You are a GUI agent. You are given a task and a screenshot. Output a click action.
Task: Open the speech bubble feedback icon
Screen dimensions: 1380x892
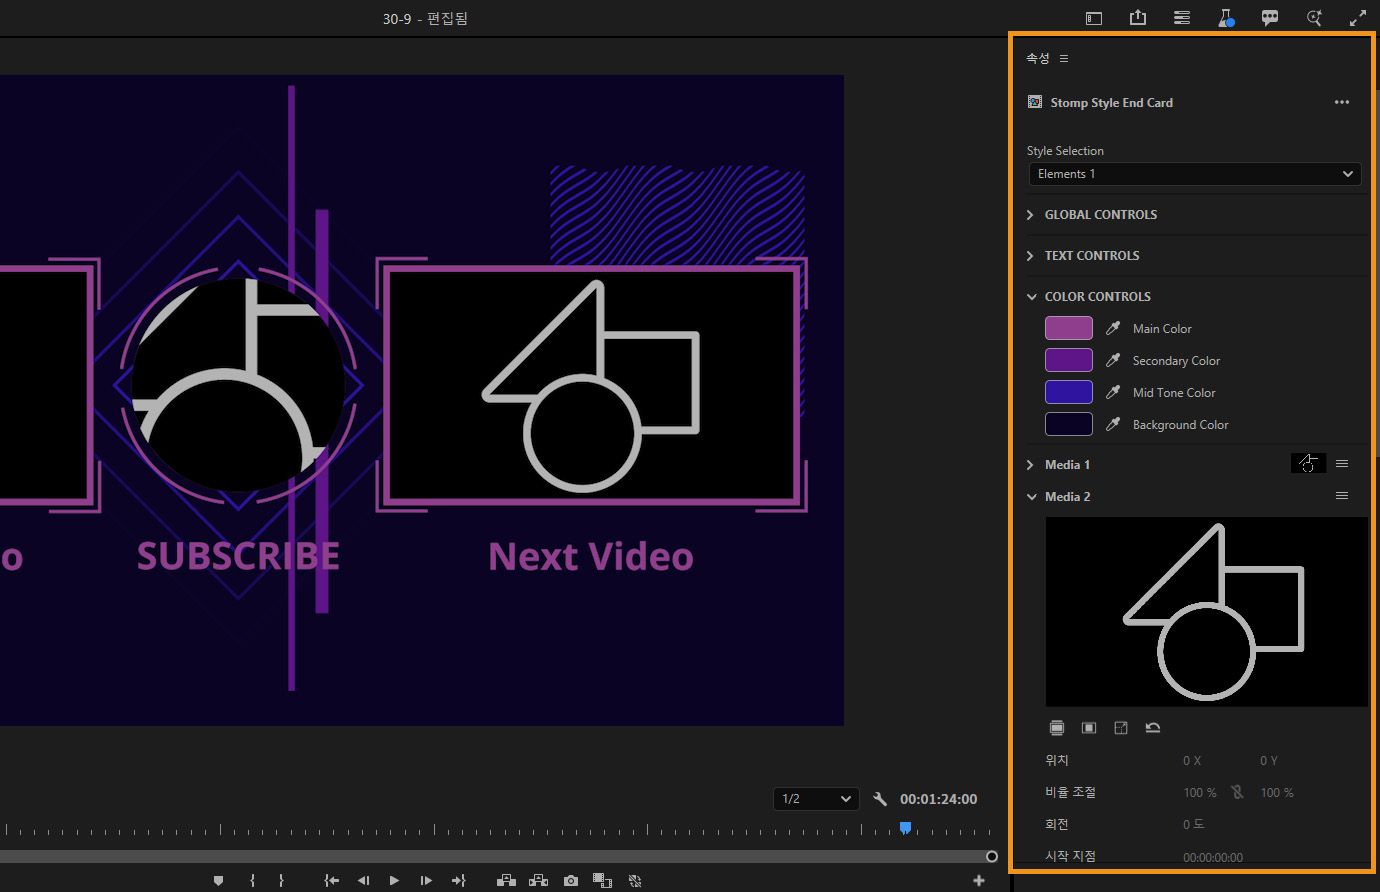tap(1270, 18)
